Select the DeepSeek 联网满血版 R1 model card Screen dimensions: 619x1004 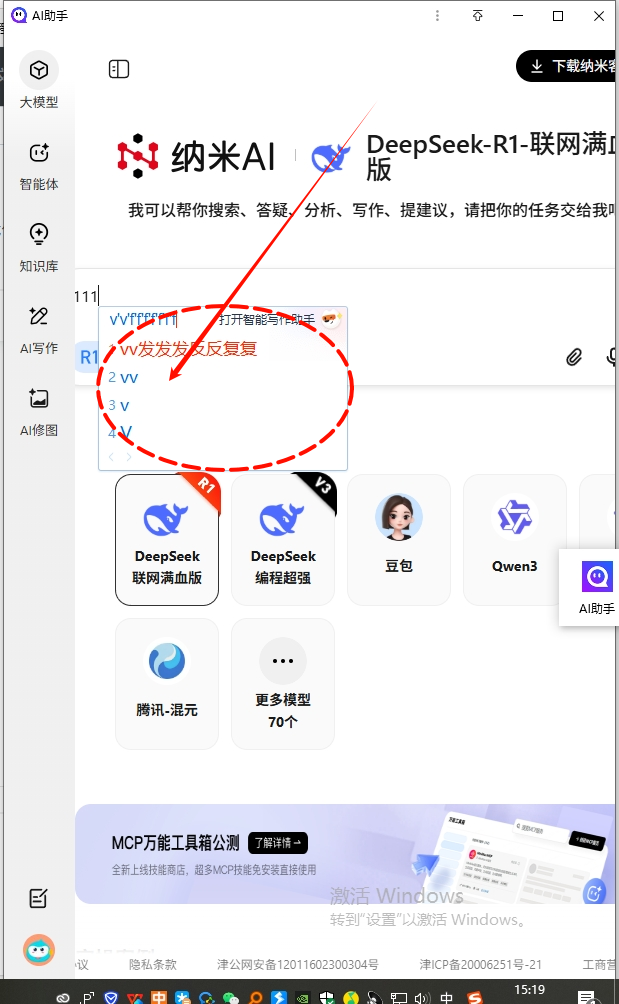coord(167,540)
